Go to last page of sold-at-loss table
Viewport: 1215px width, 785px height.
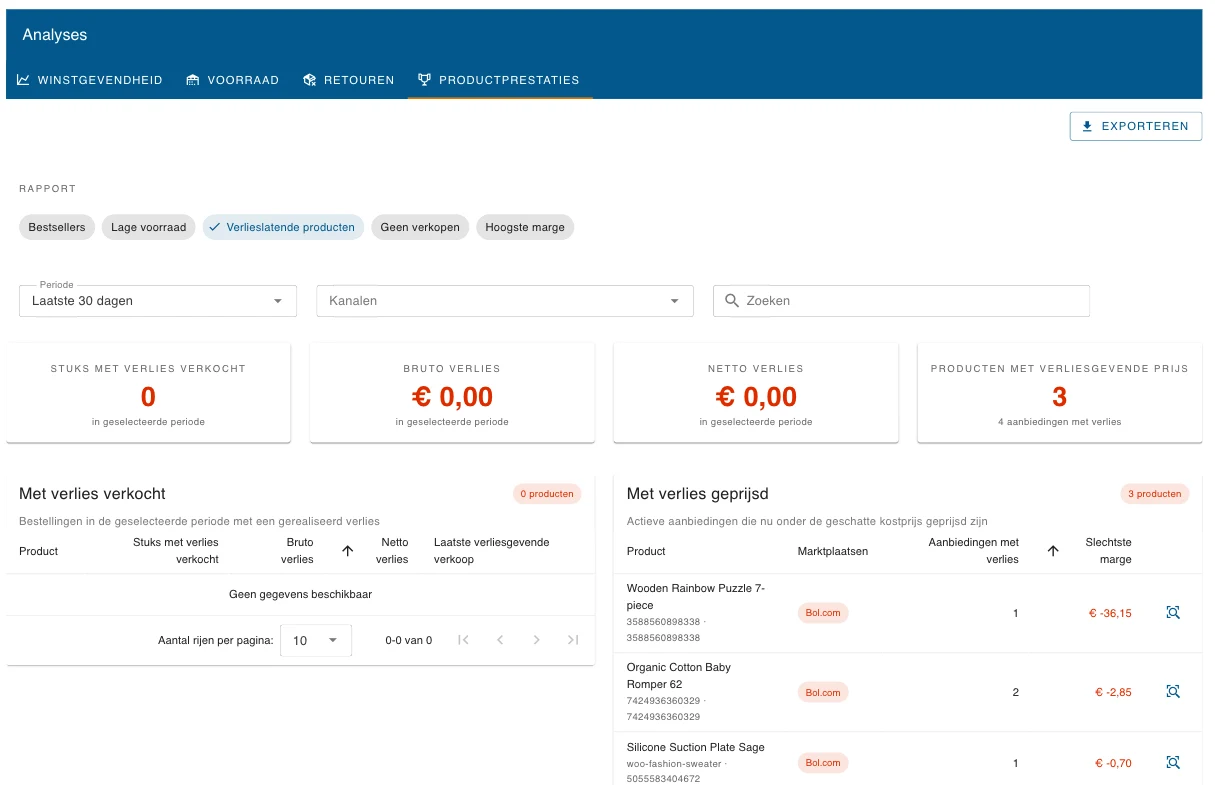[x=573, y=640]
